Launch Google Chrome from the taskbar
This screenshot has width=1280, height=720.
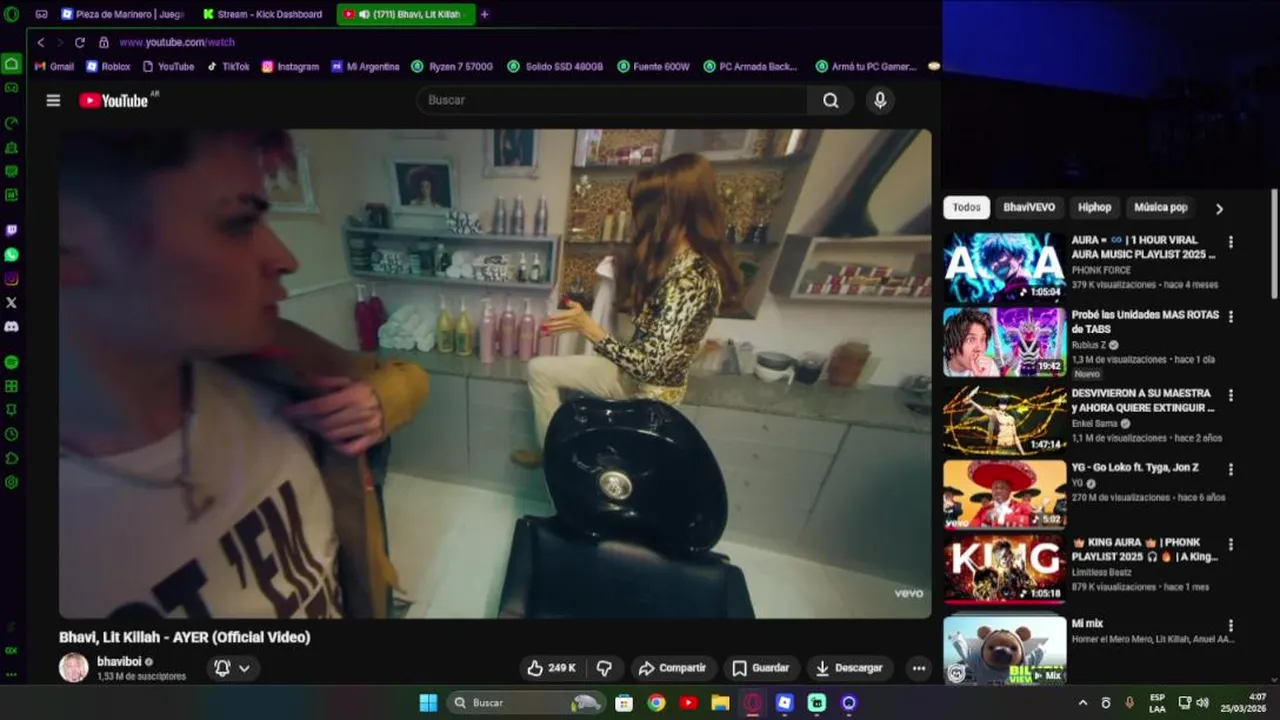(656, 703)
